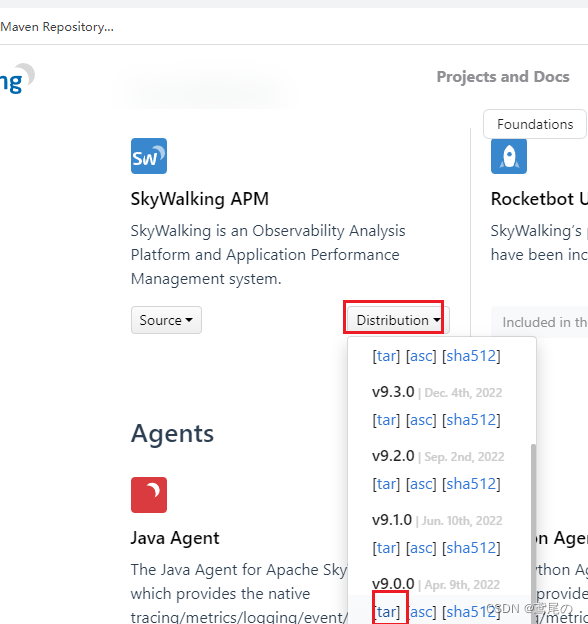Image resolution: width=588 pixels, height=624 pixels.
Task: Click the Agents section heading
Action: (x=172, y=433)
